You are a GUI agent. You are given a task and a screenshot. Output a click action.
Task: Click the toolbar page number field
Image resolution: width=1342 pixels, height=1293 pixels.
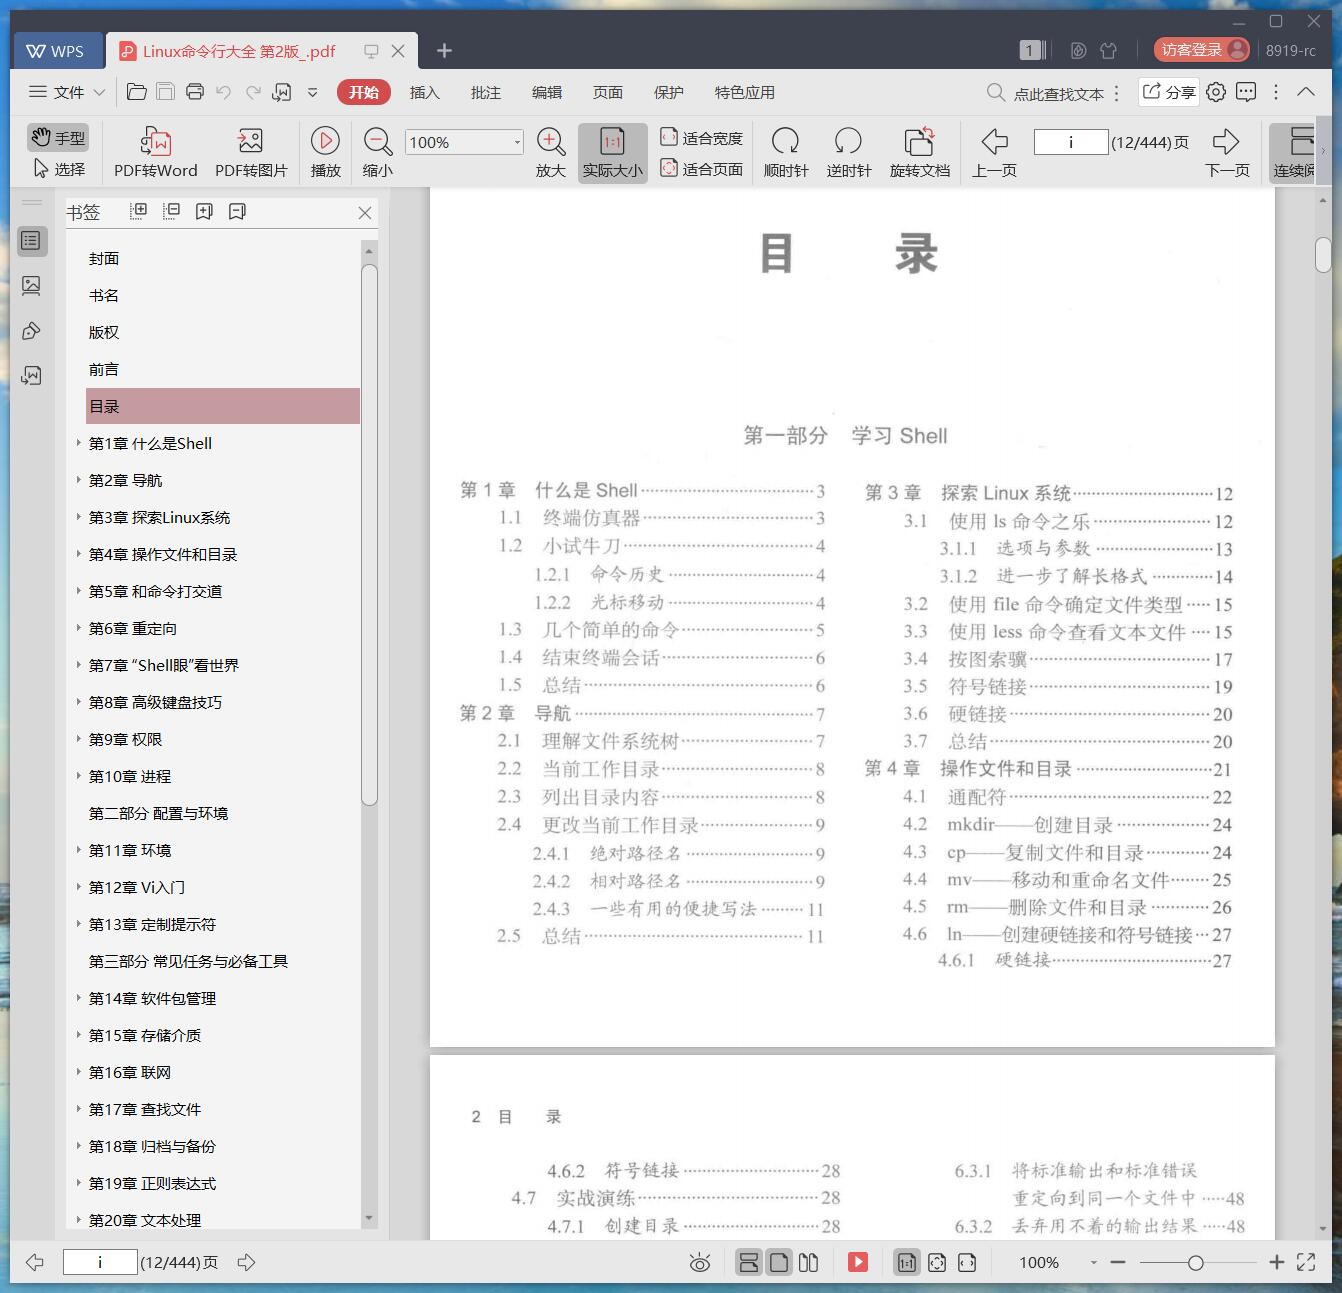(1070, 142)
